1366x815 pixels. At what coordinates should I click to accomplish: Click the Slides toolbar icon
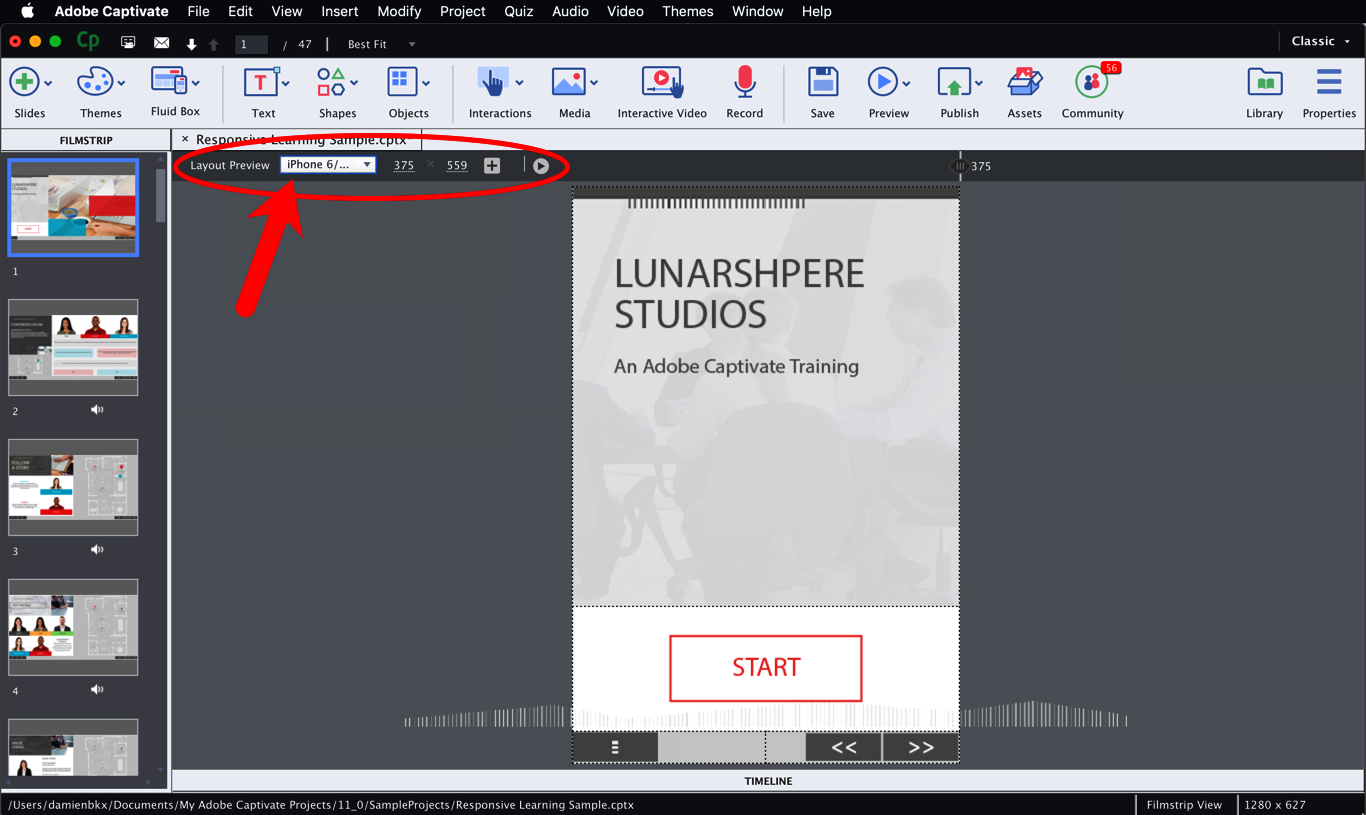pos(24,82)
